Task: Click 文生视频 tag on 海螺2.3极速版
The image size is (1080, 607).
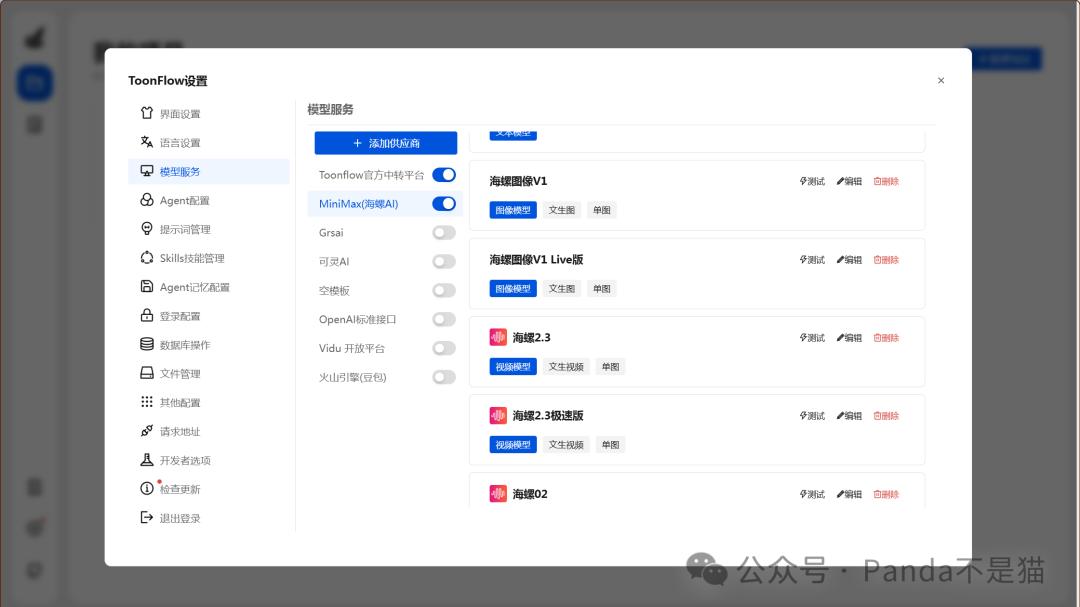Action: [x=566, y=444]
